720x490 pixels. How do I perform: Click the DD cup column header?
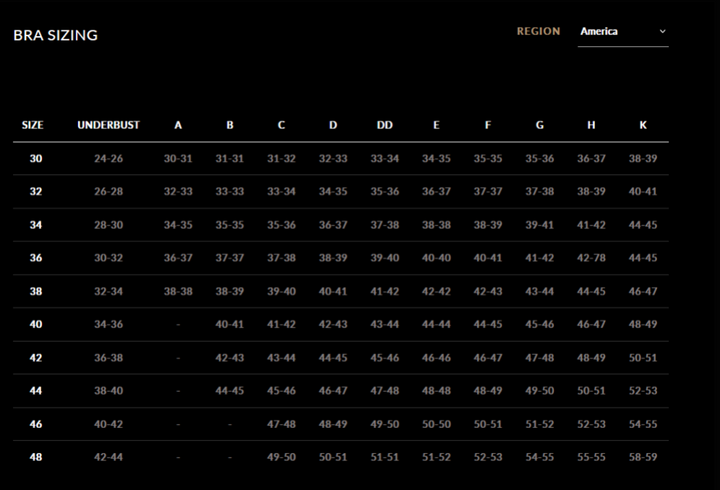(x=385, y=126)
